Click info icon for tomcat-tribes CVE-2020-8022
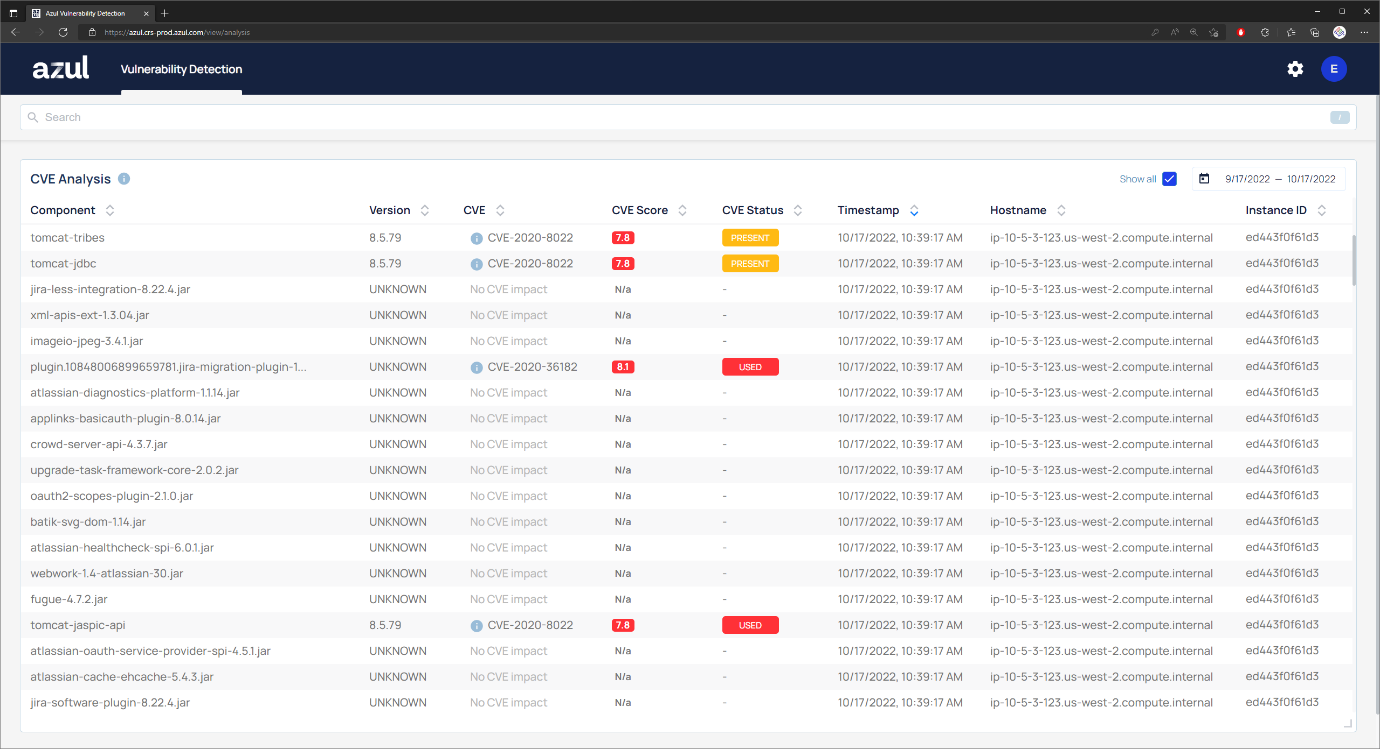1380x749 pixels. 477,238
